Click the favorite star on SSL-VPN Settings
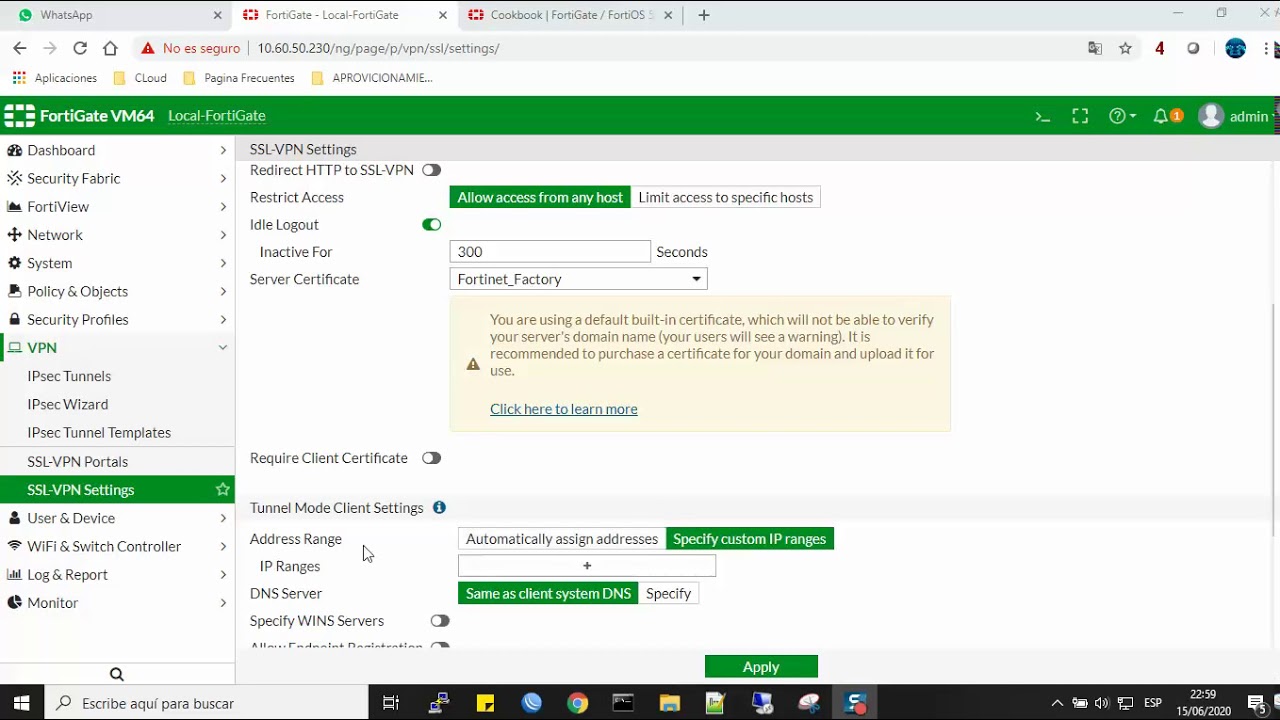Image resolution: width=1280 pixels, height=720 pixels. tap(223, 490)
